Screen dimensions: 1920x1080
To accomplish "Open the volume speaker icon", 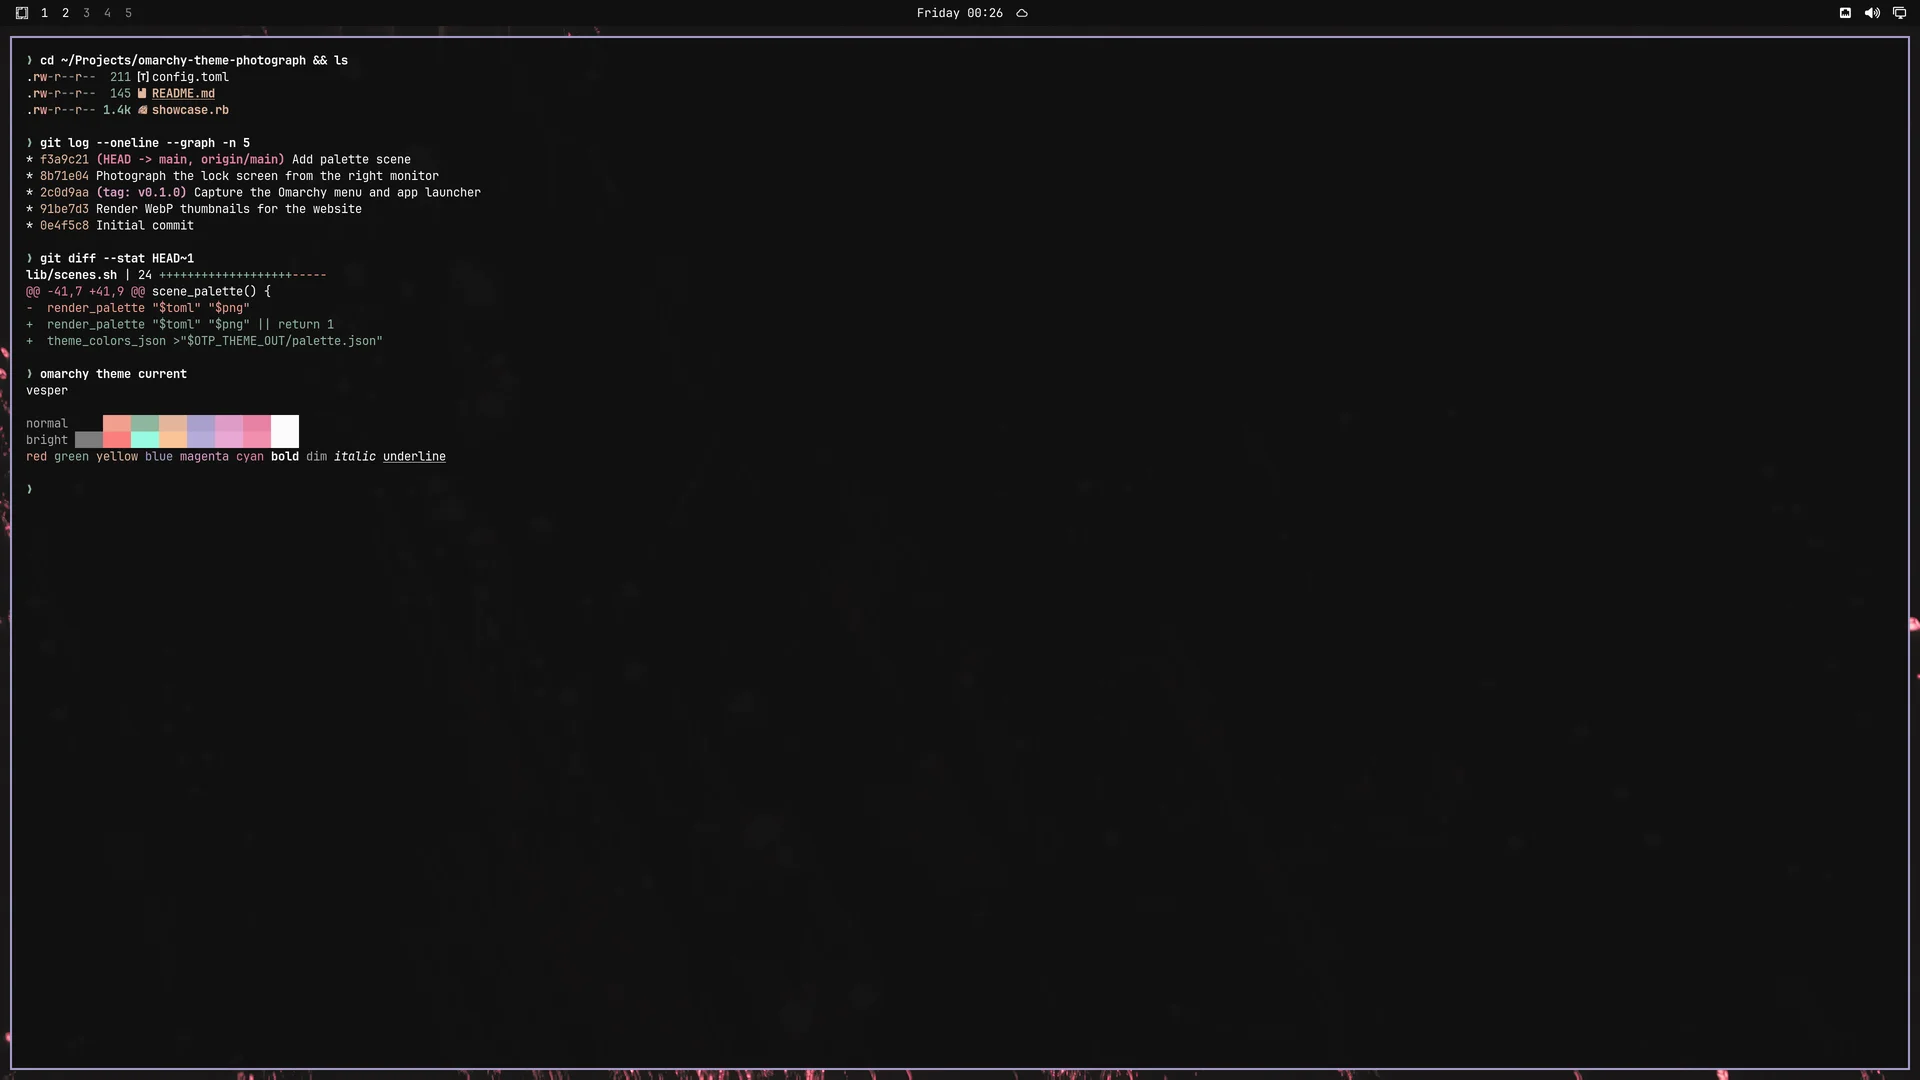I will 1872,13.
